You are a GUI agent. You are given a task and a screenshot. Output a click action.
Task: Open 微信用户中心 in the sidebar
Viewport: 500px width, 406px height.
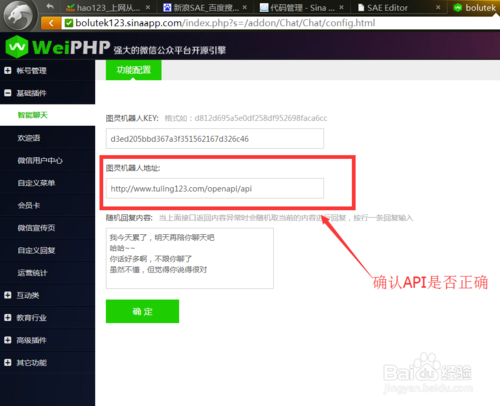click(47, 161)
